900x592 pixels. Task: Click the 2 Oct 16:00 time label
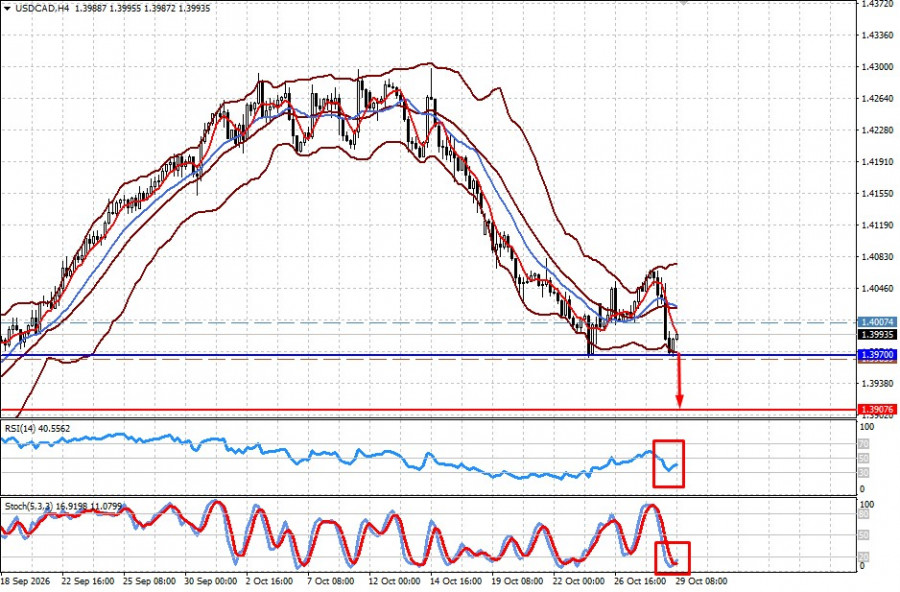[269, 581]
